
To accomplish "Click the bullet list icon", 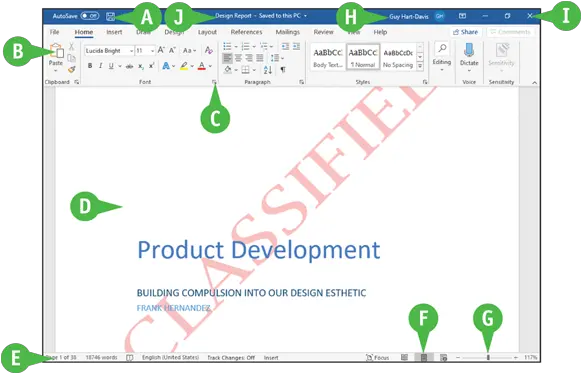I will coord(227,46).
